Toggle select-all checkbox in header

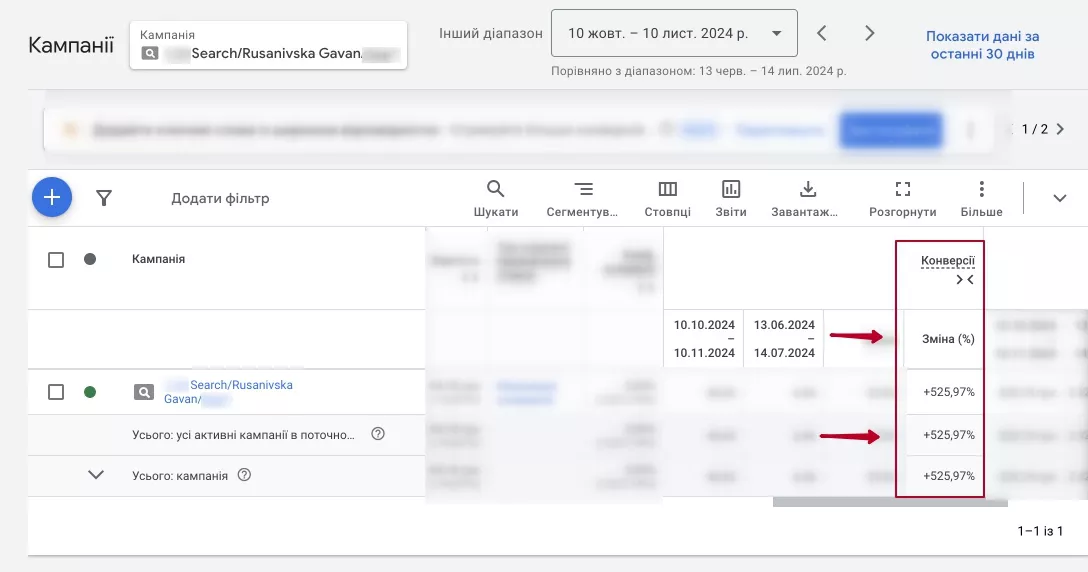[x=56, y=260]
